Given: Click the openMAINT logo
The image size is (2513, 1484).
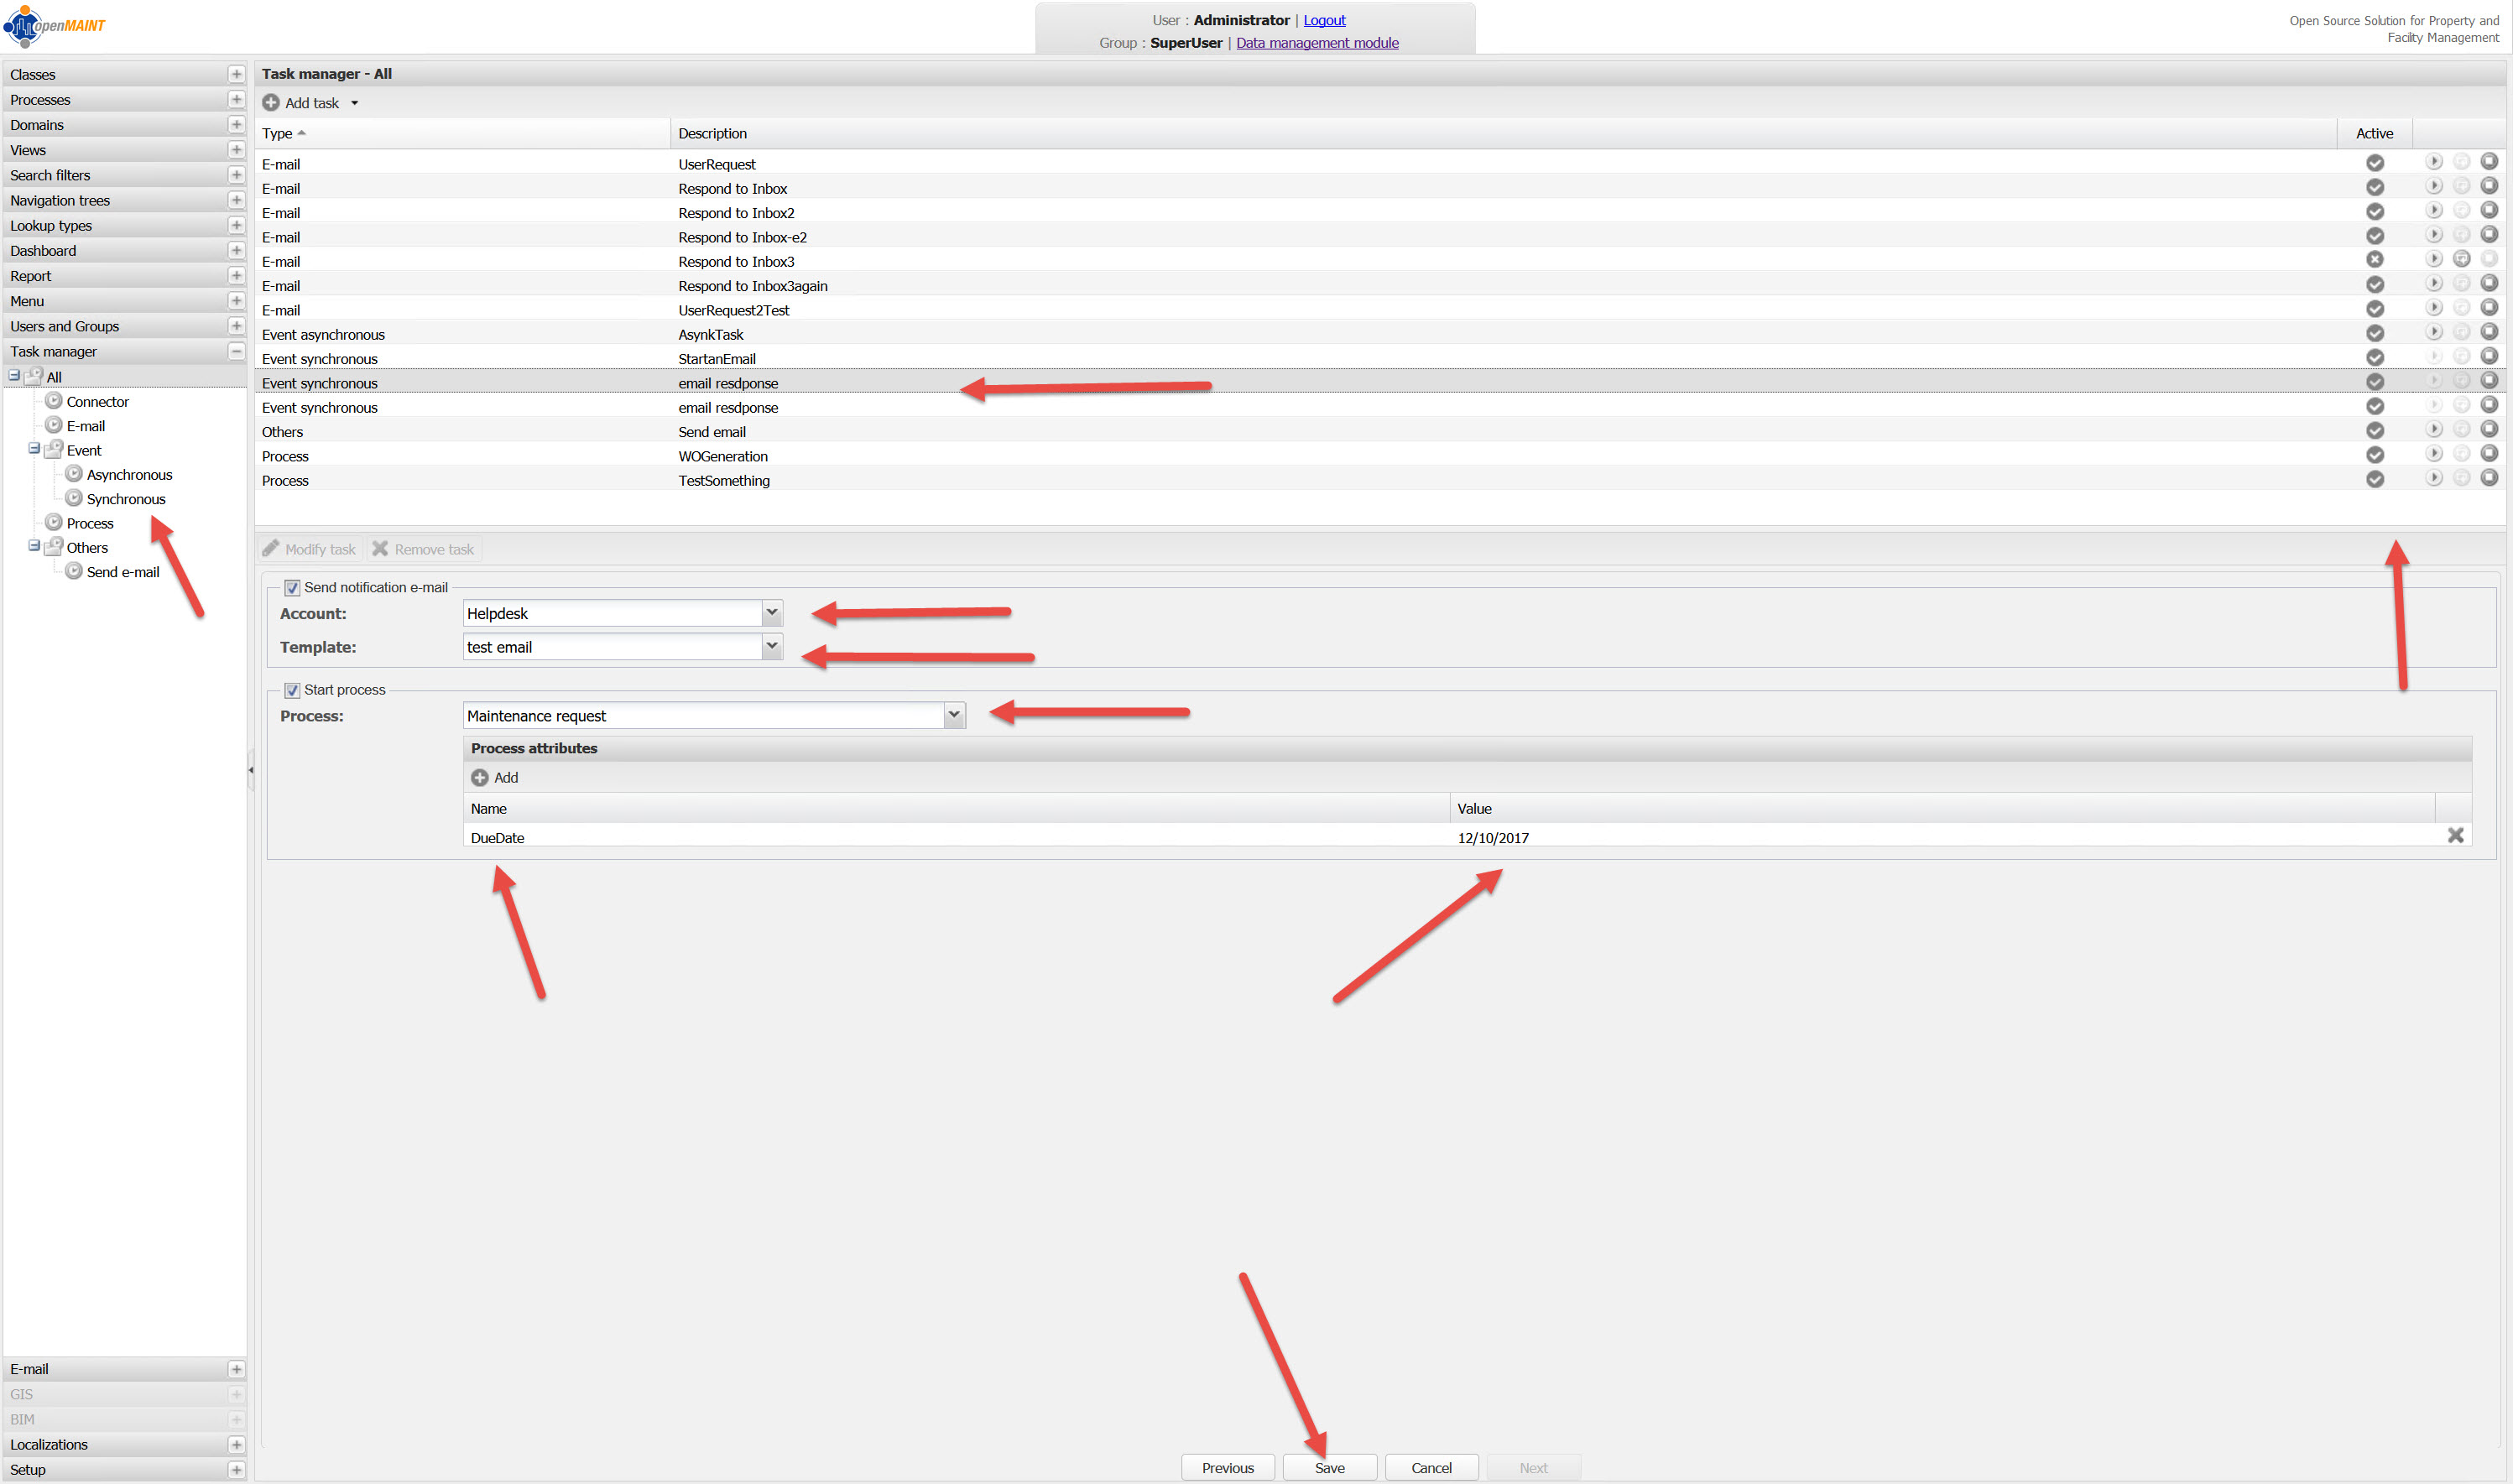Looking at the screenshot, I should pos(55,26).
